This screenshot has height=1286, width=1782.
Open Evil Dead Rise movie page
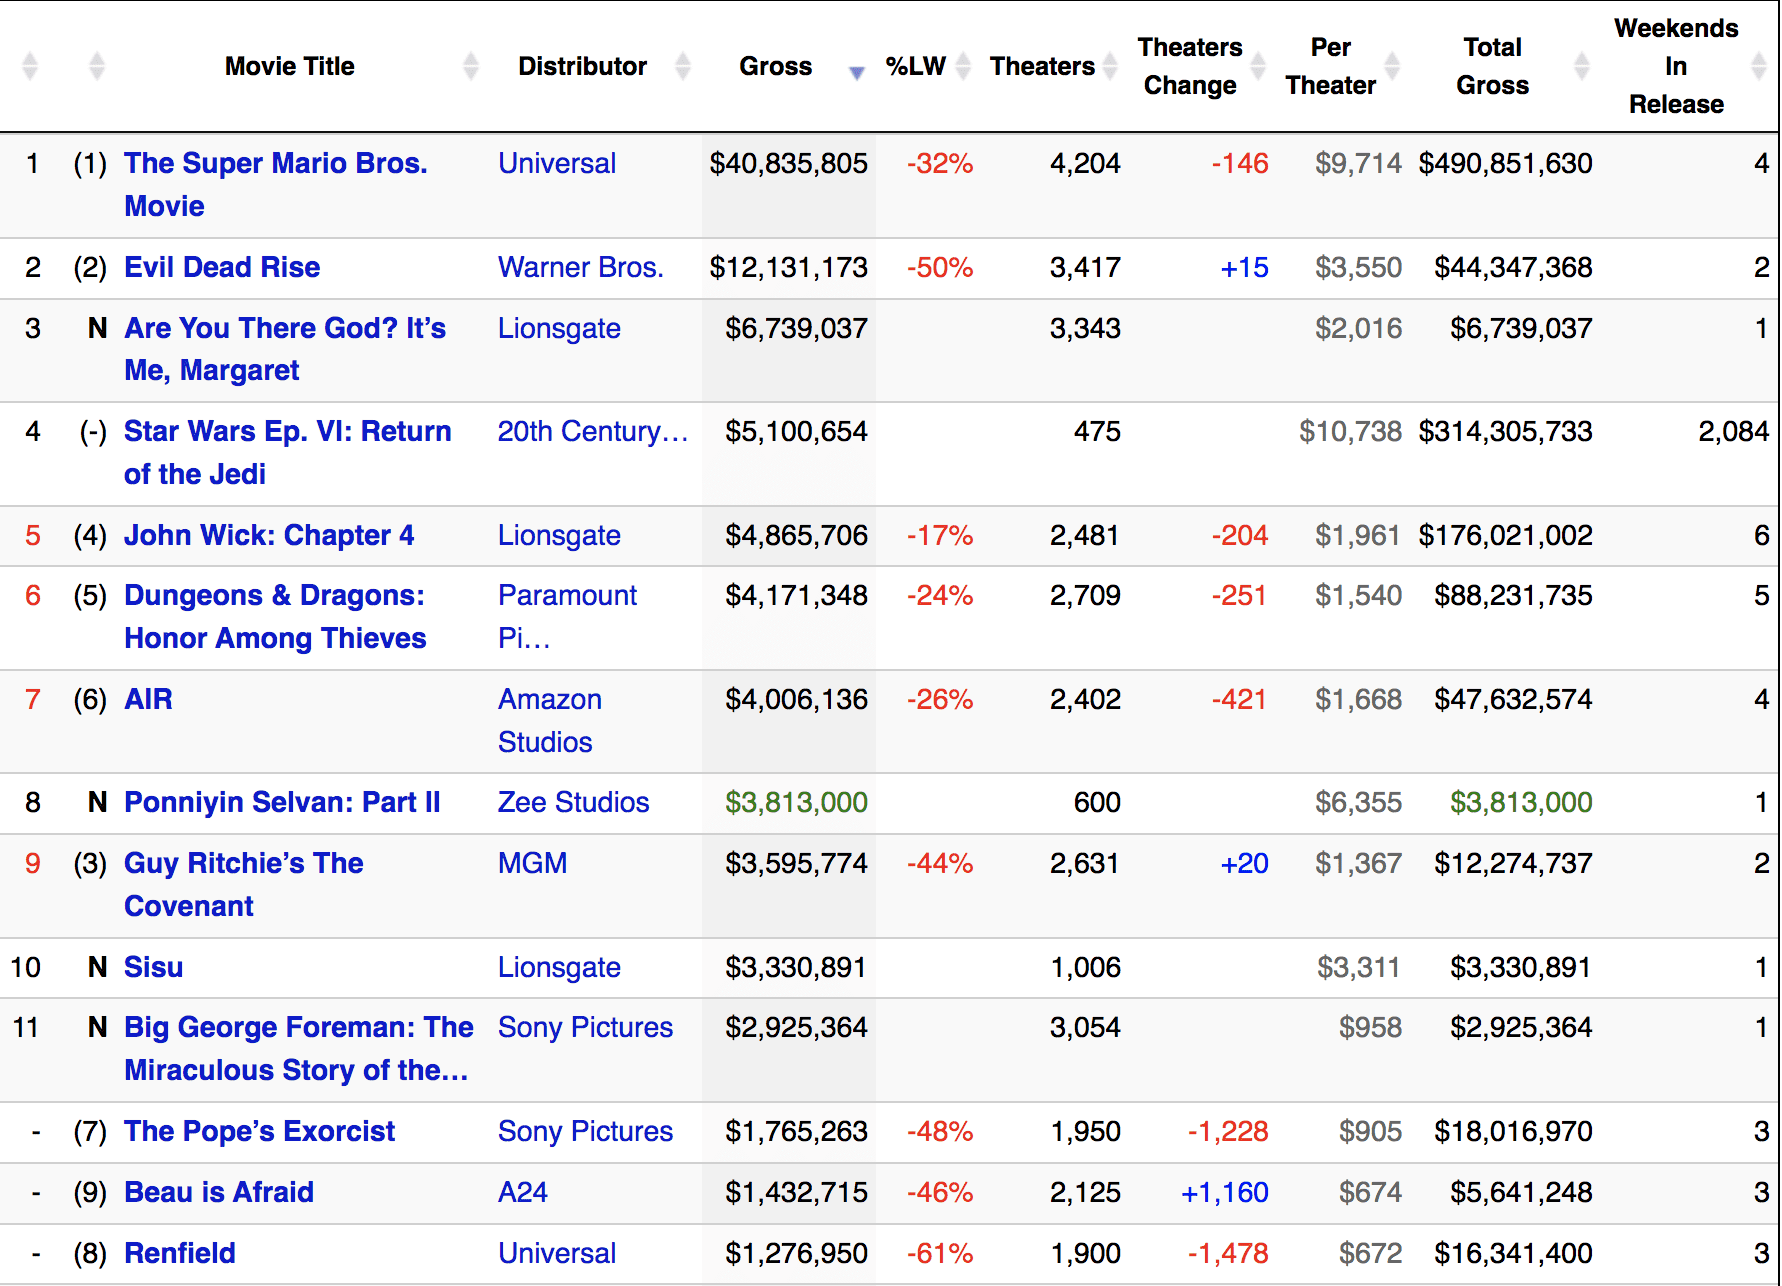(x=222, y=267)
